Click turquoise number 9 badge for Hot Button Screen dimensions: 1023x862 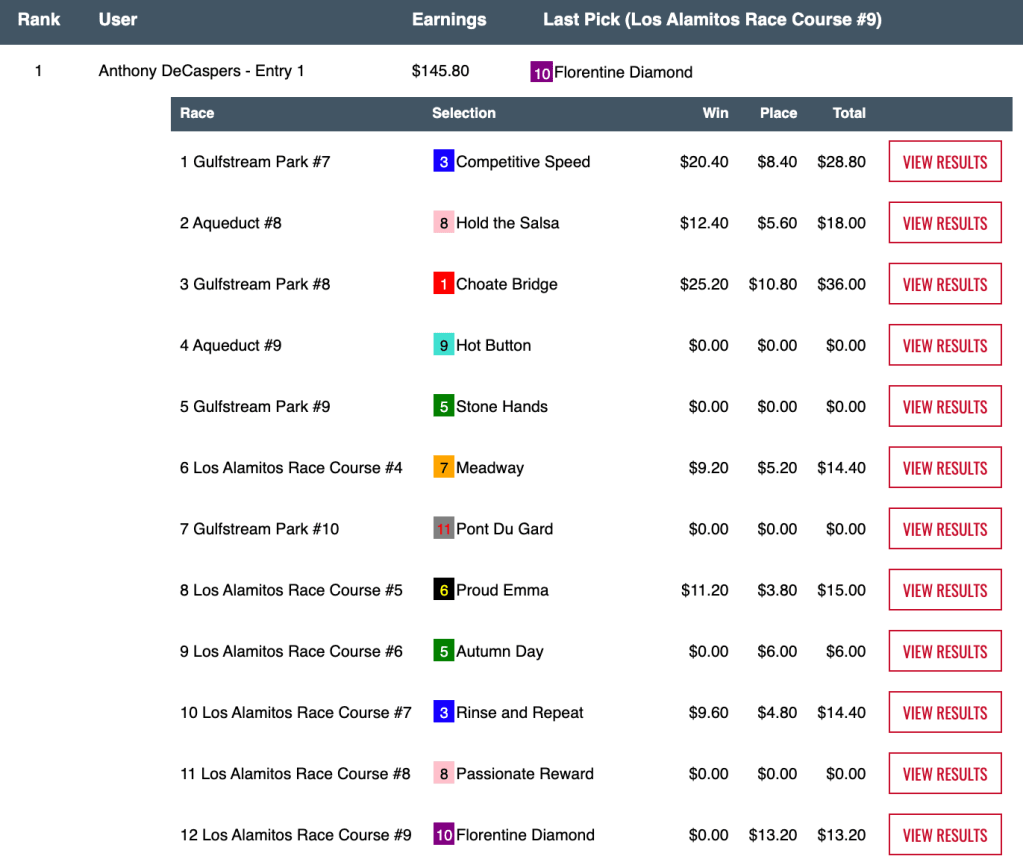coord(443,345)
